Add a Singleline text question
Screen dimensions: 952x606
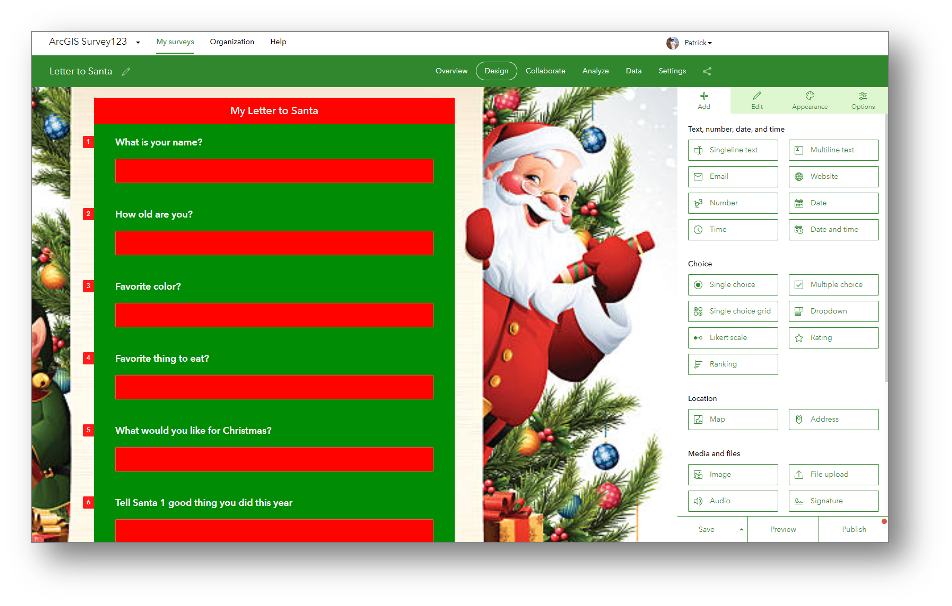pos(733,150)
